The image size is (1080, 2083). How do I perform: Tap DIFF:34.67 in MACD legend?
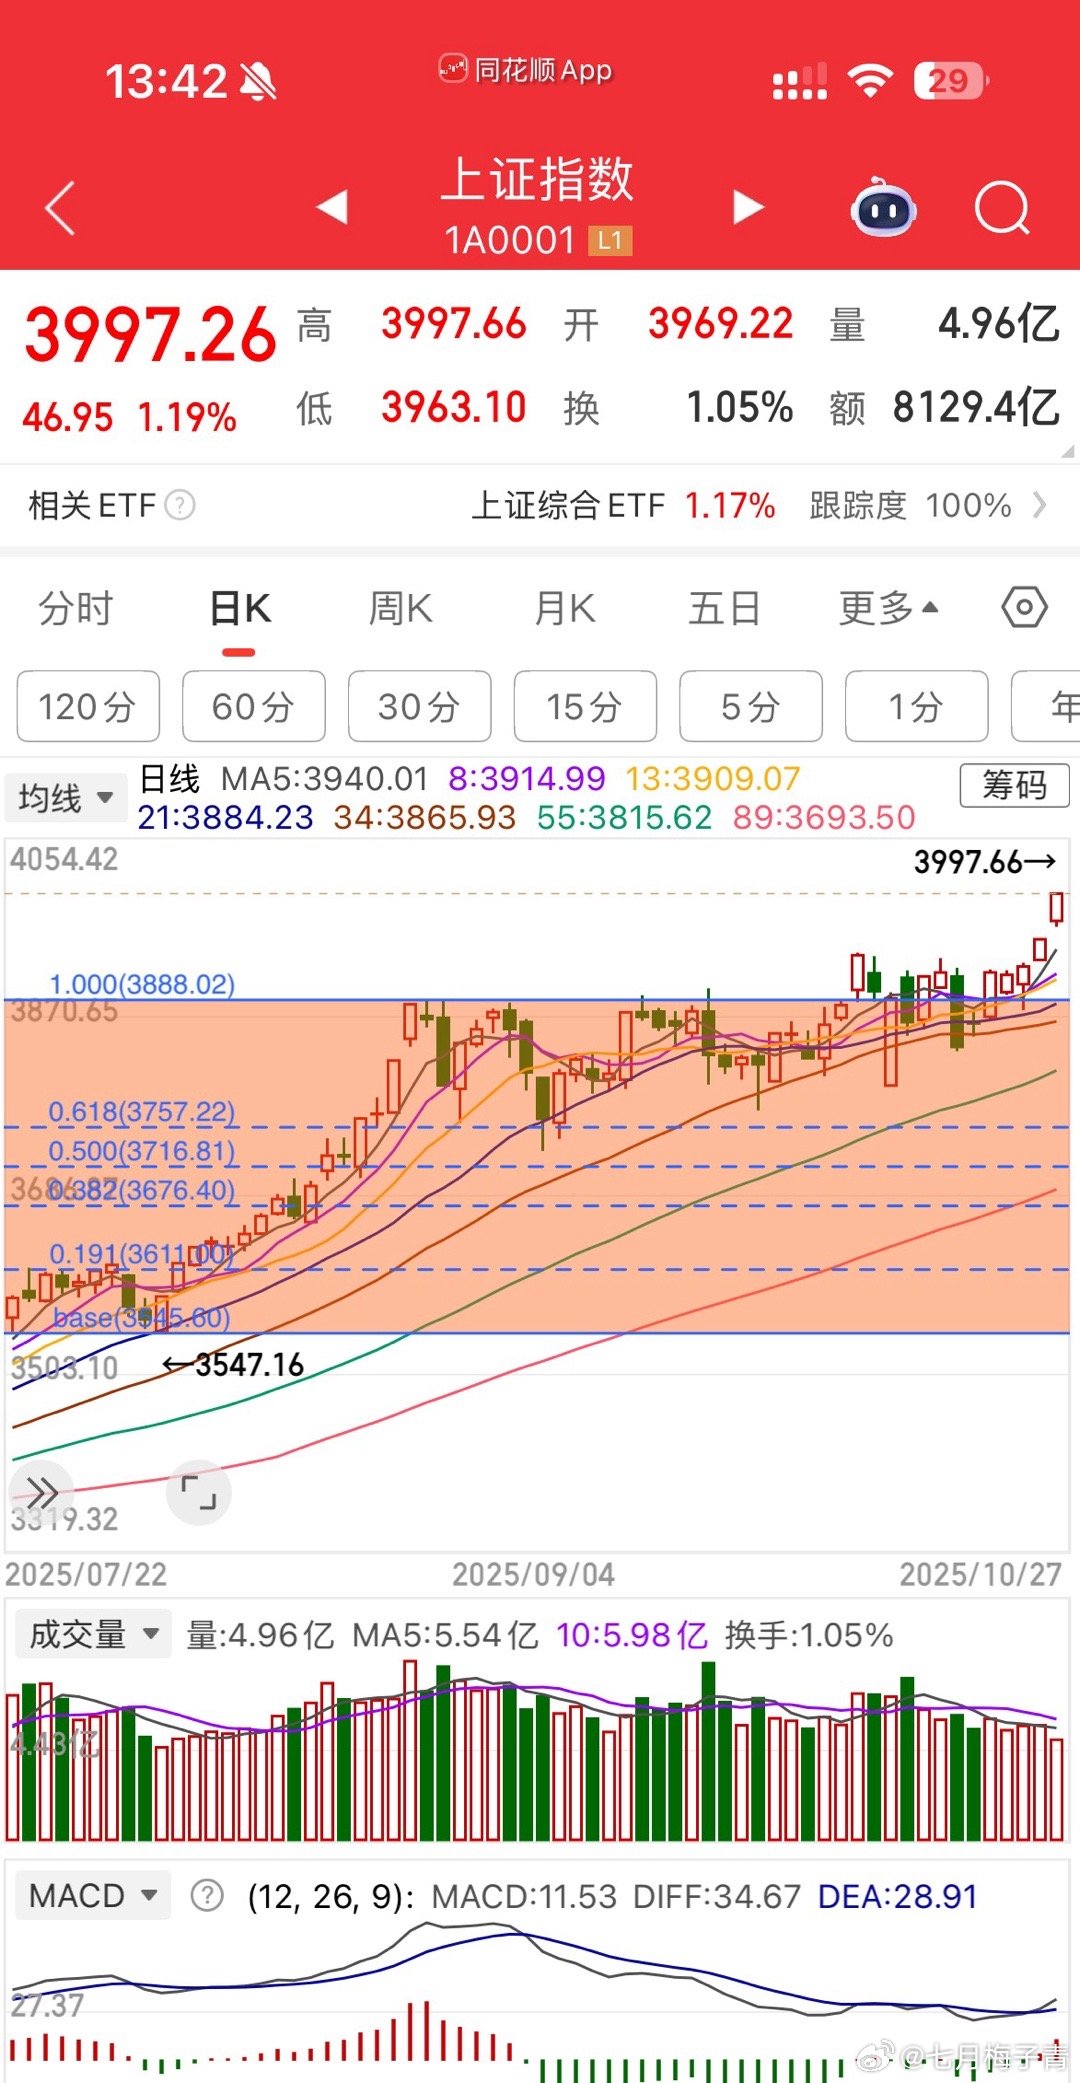717,1896
